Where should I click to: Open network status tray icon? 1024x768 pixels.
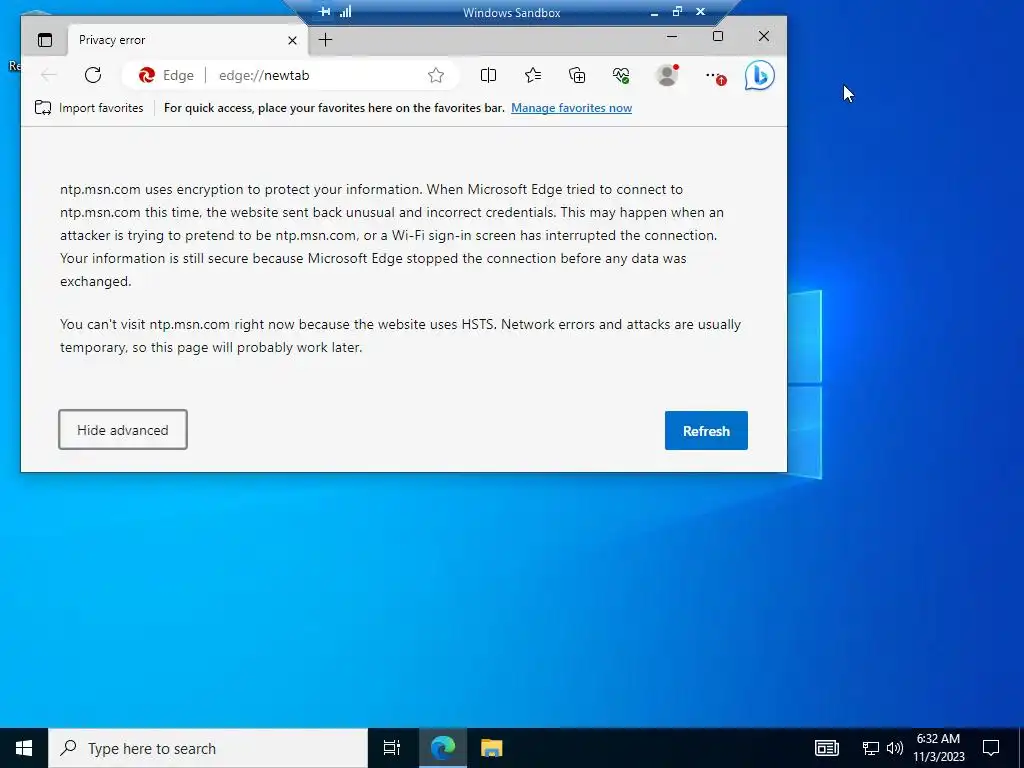[871, 748]
